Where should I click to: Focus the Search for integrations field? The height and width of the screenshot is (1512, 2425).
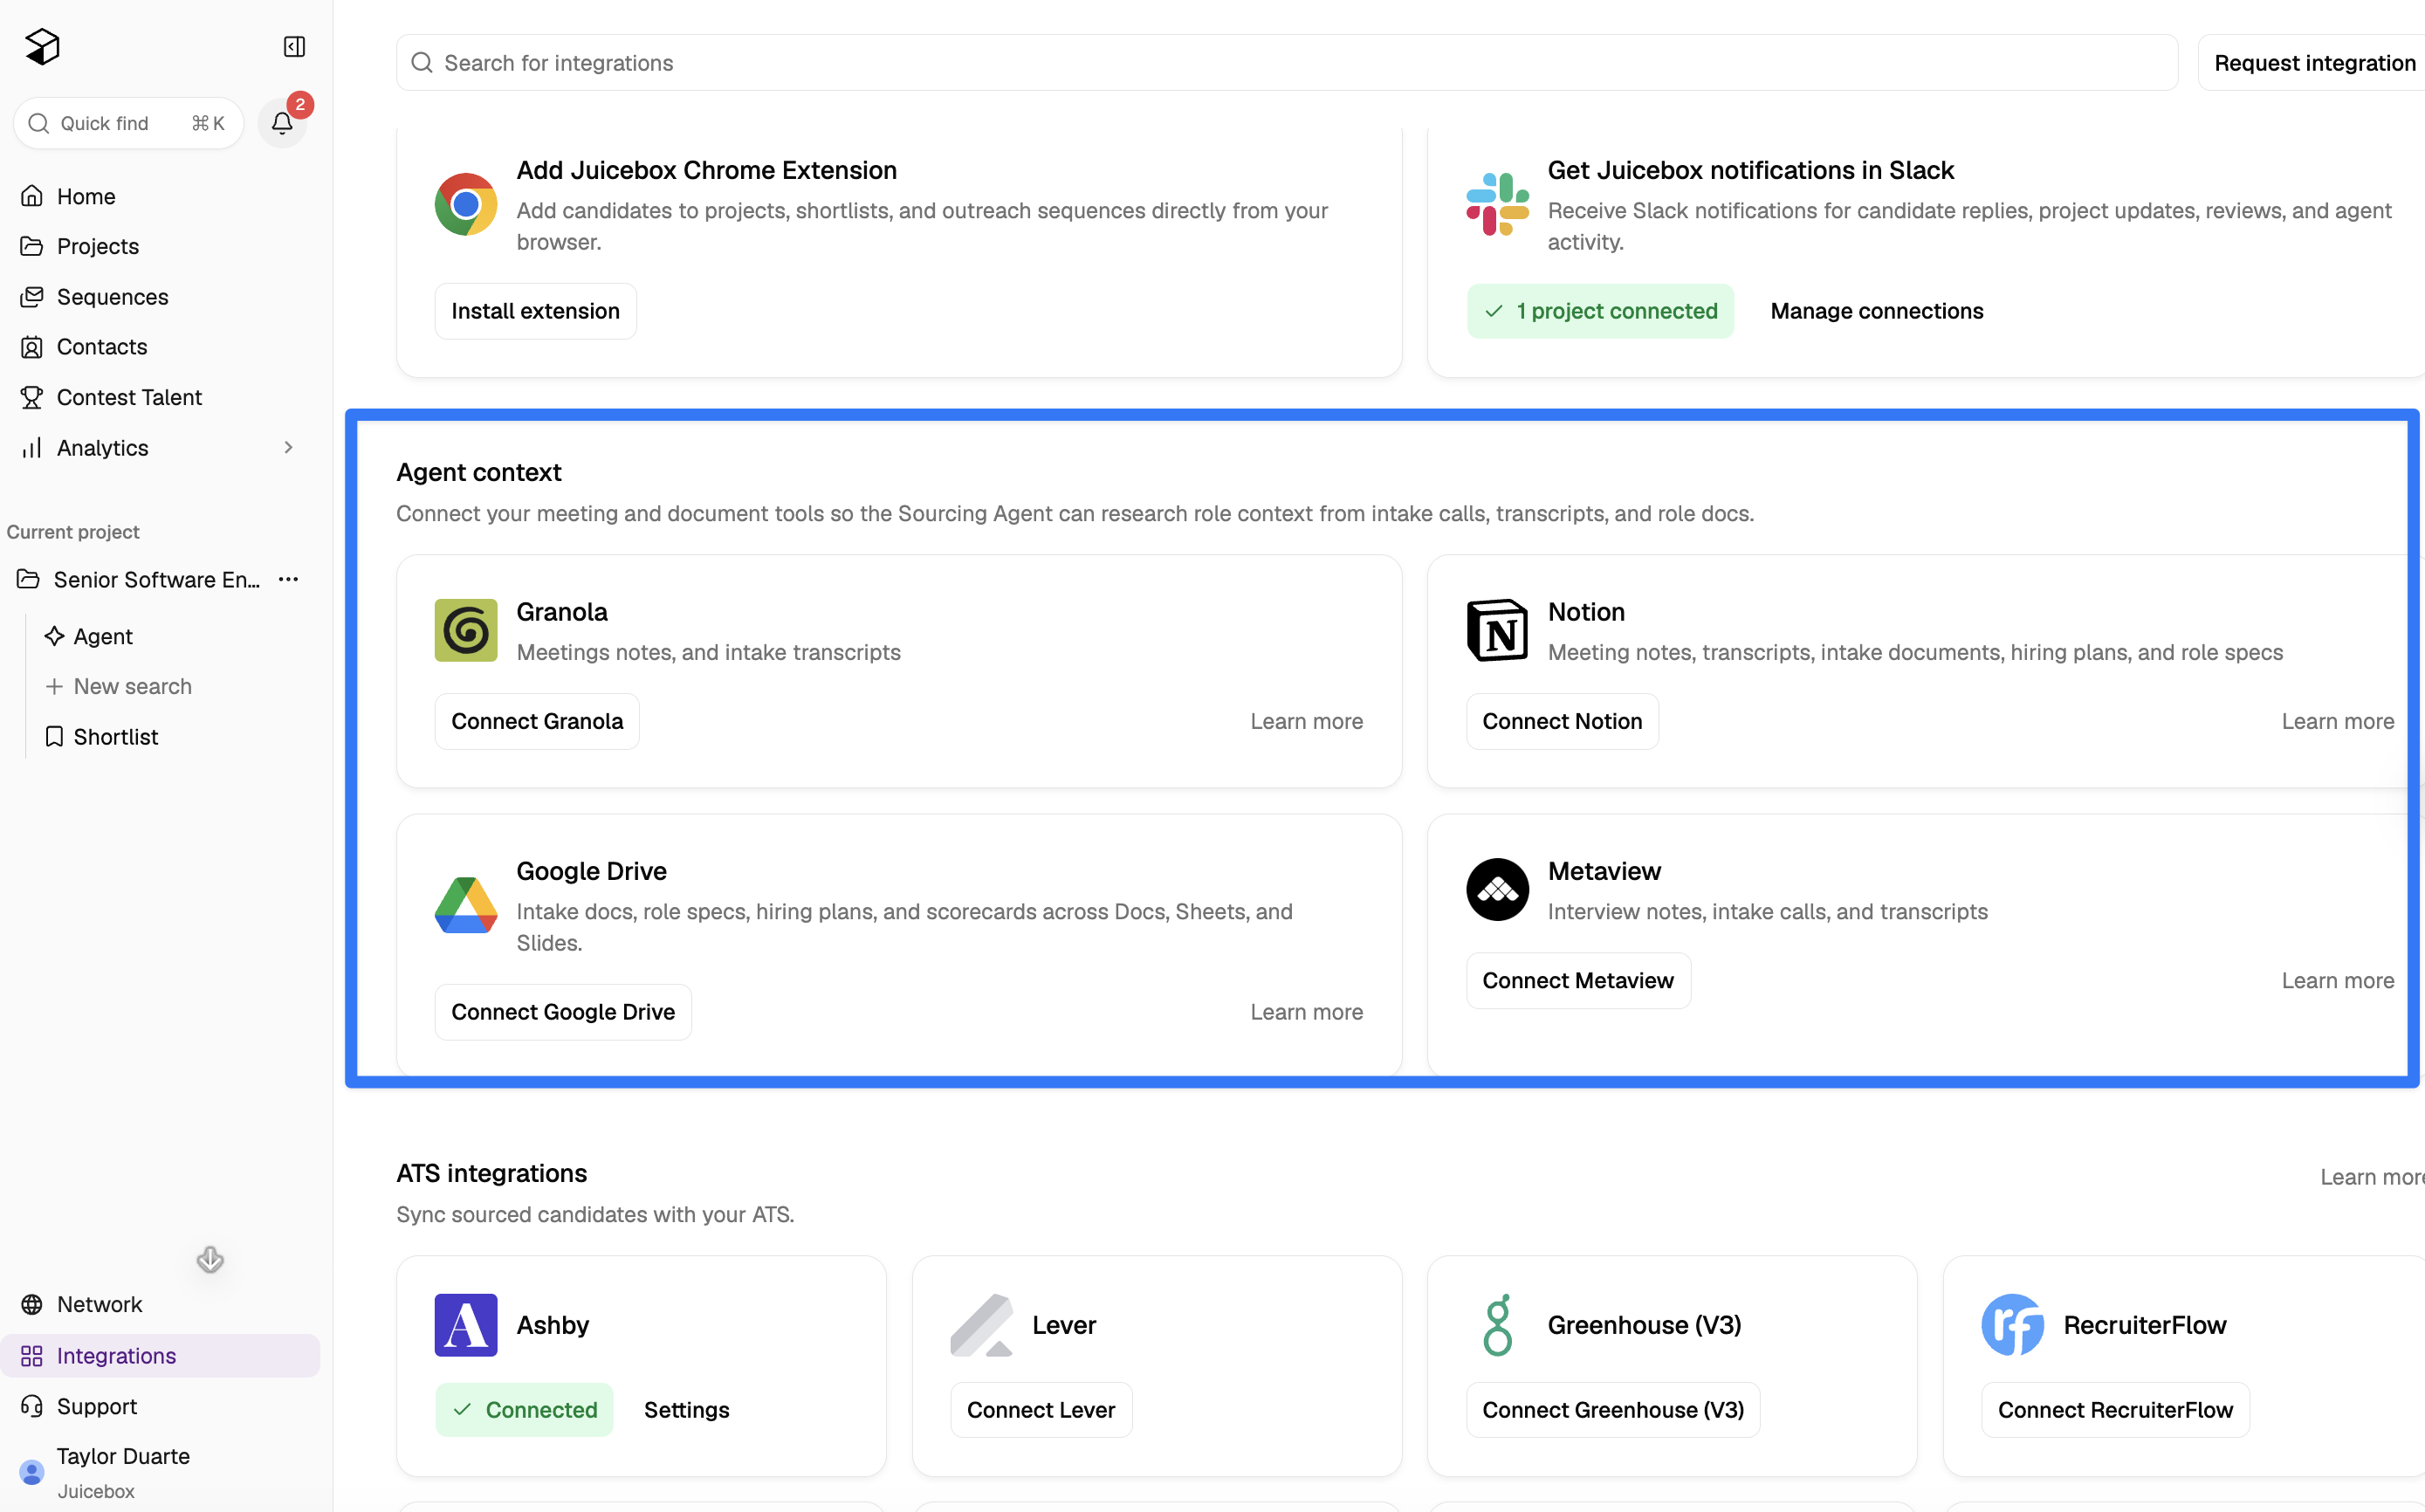1287,63
